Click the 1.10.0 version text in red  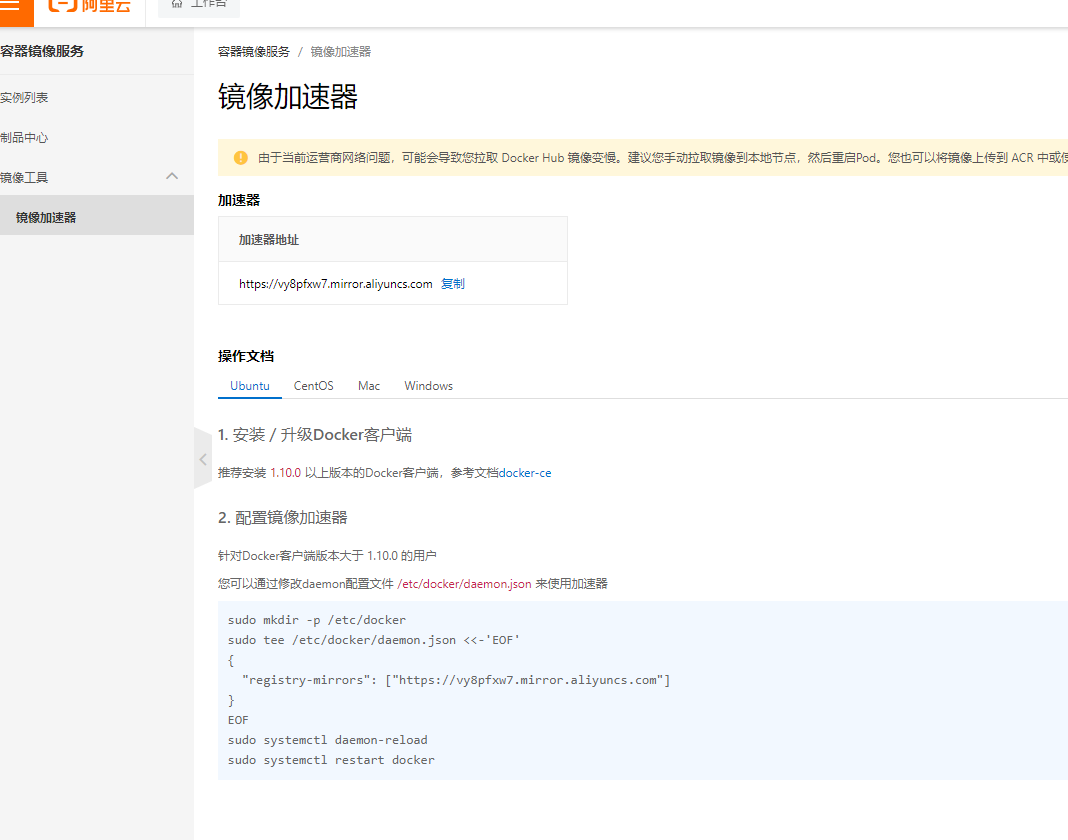coord(285,473)
